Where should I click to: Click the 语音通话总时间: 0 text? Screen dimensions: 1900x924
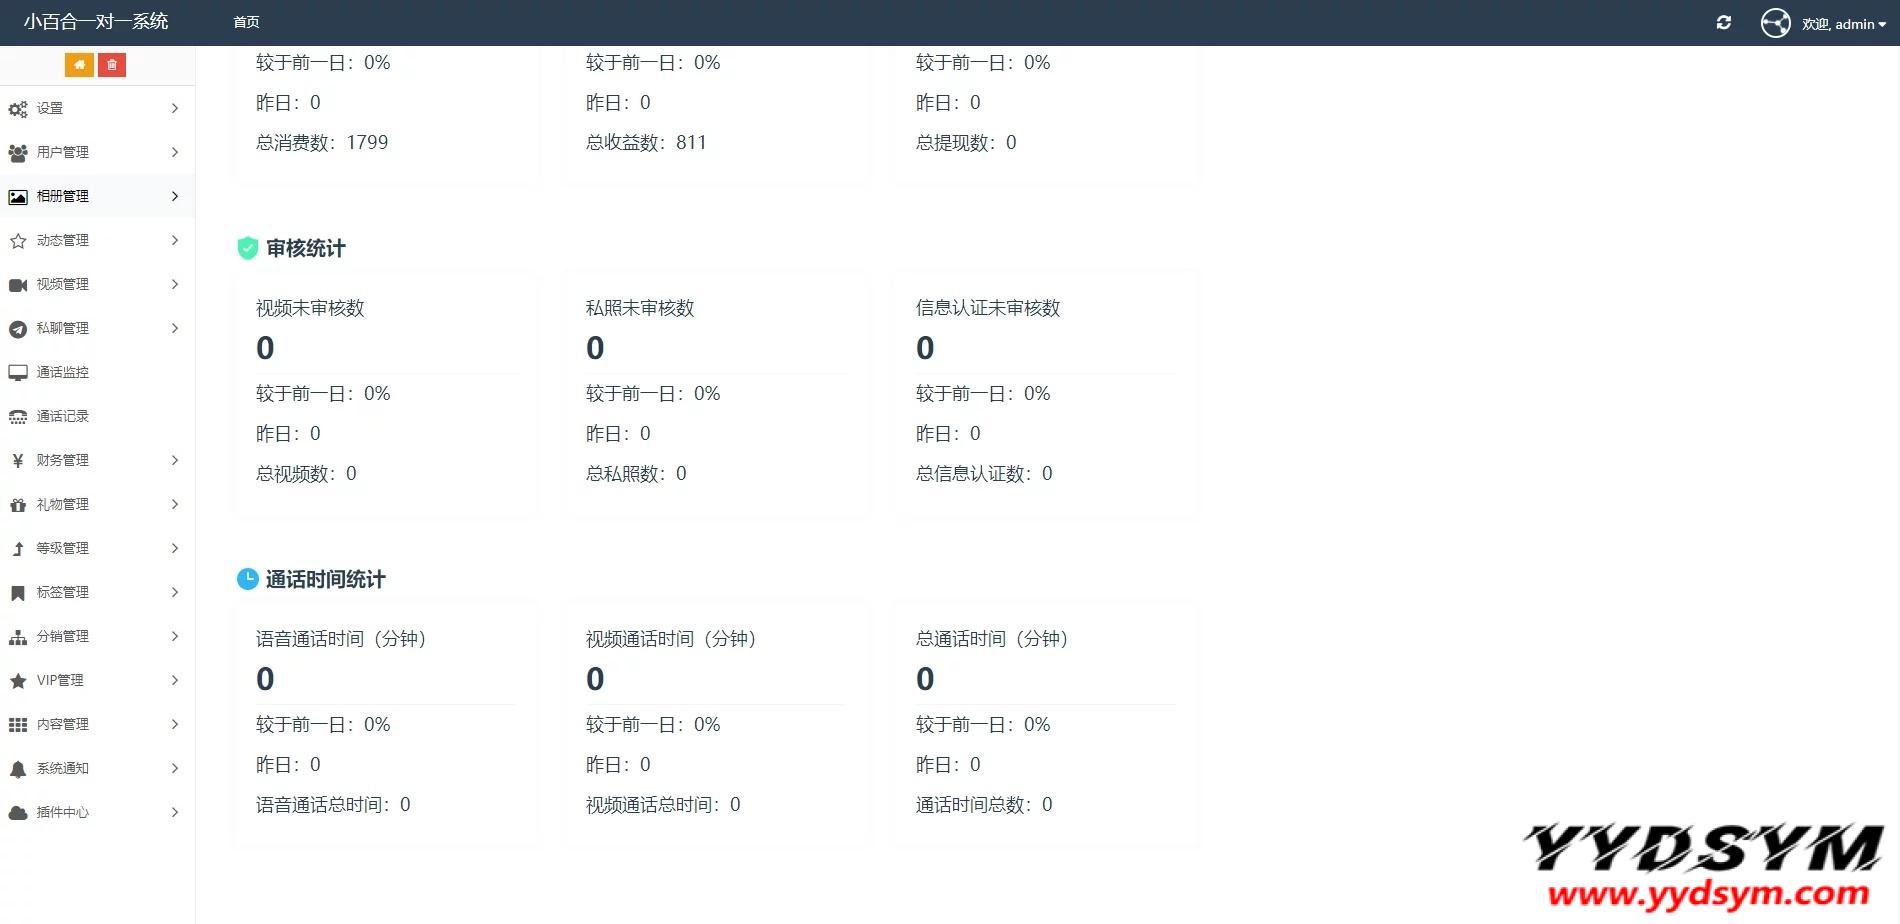point(333,804)
